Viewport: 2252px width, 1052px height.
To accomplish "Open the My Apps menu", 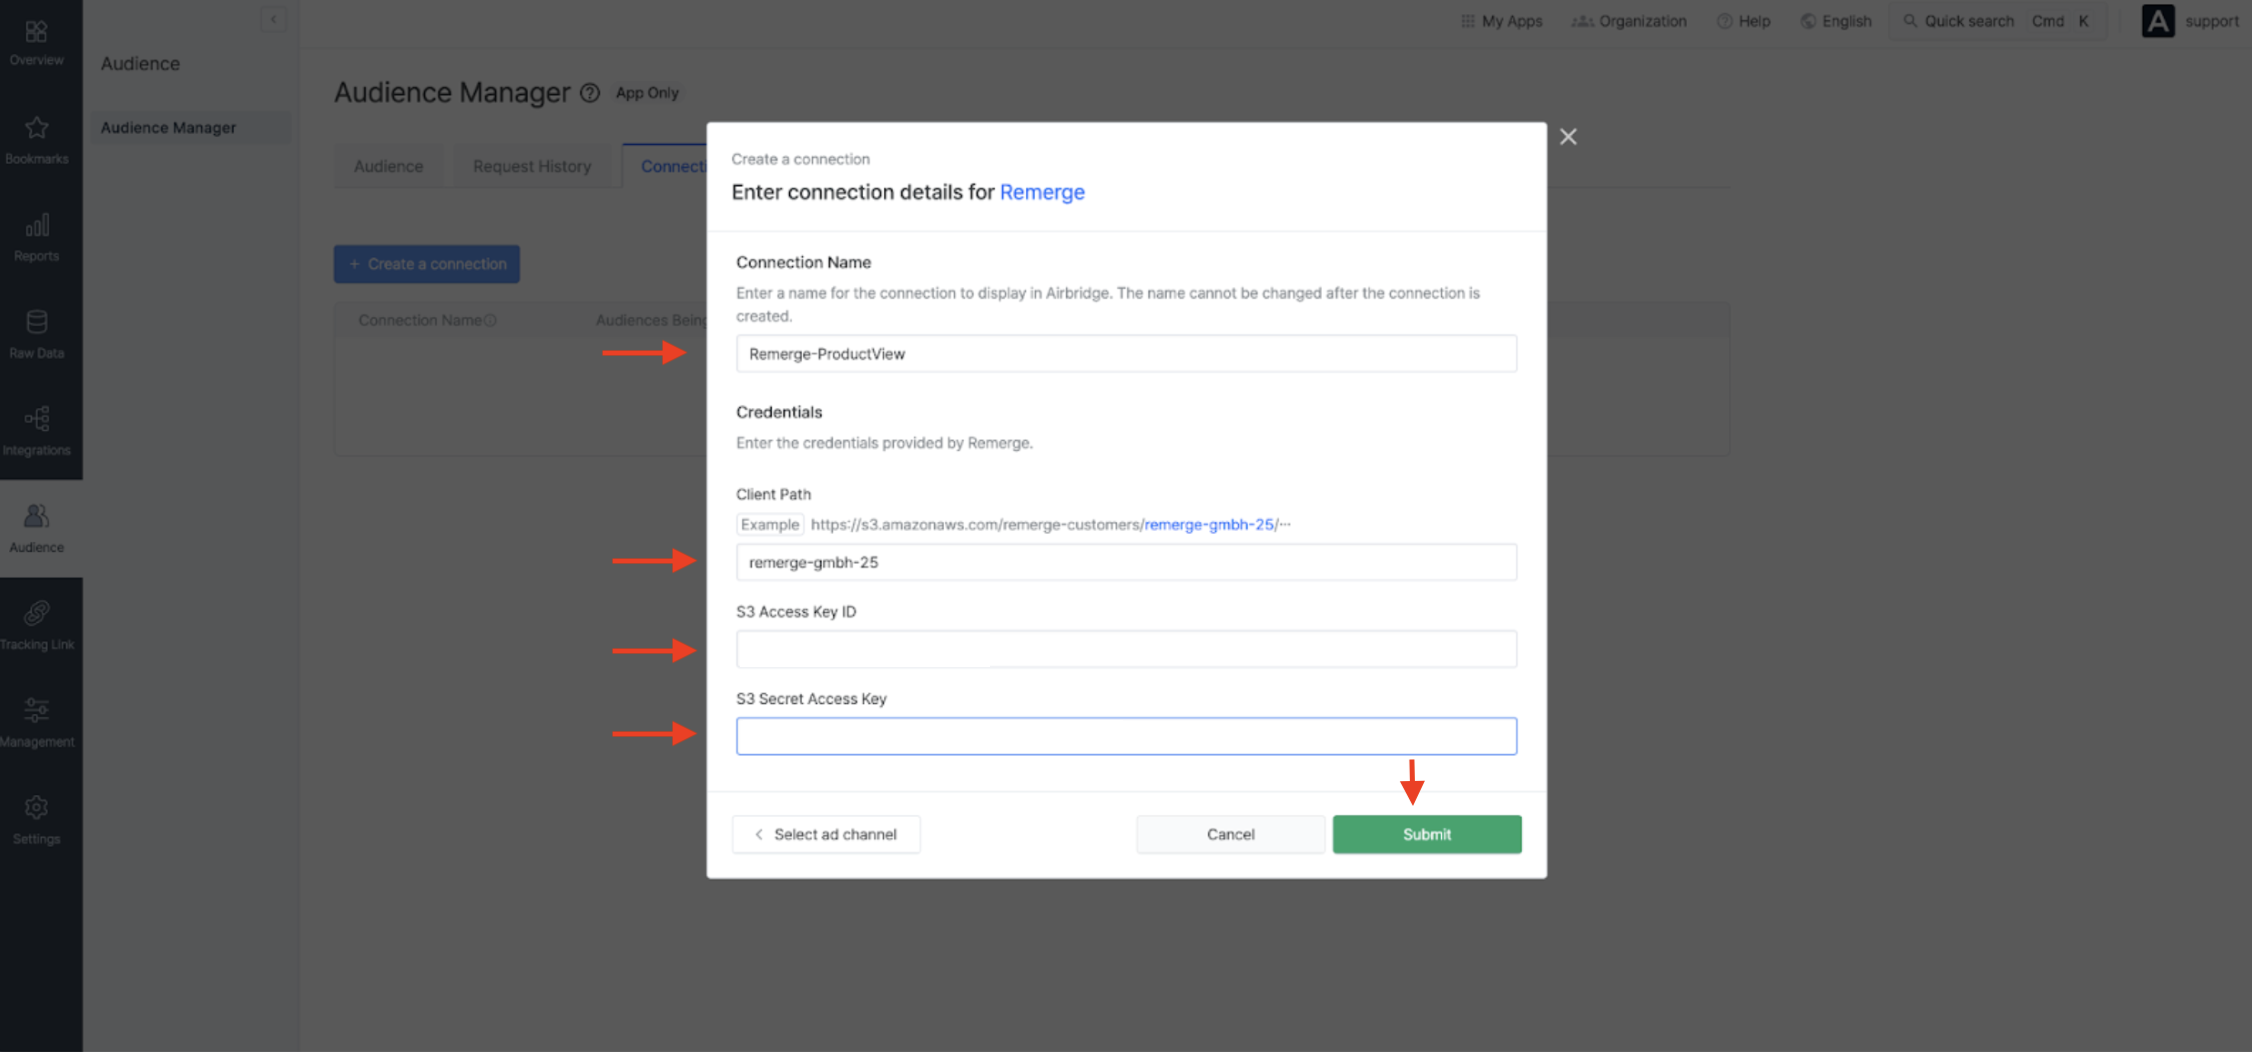I will click(x=1501, y=21).
